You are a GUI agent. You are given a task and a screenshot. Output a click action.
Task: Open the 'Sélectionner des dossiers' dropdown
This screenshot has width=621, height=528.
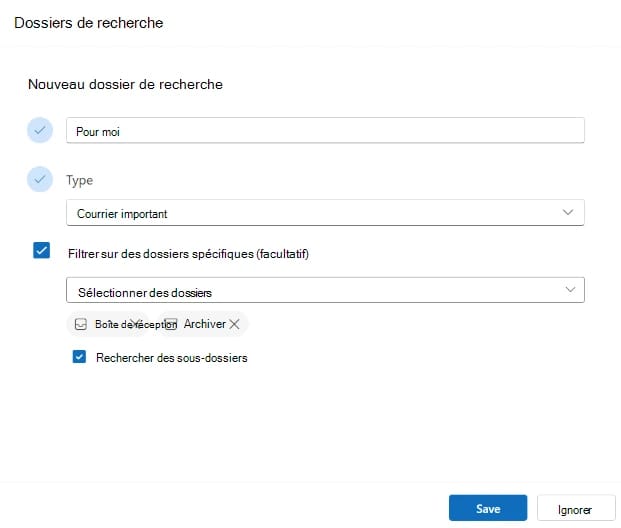click(x=325, y=290)
